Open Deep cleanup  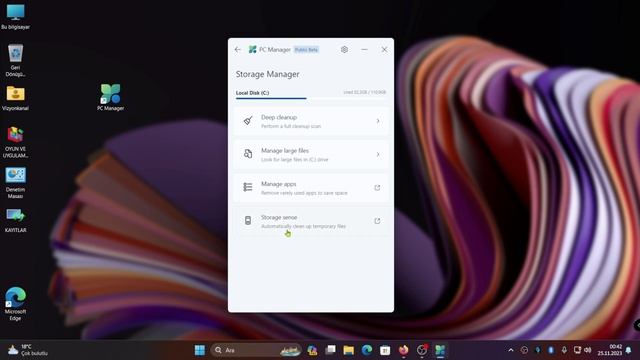[x=311, y=121]
